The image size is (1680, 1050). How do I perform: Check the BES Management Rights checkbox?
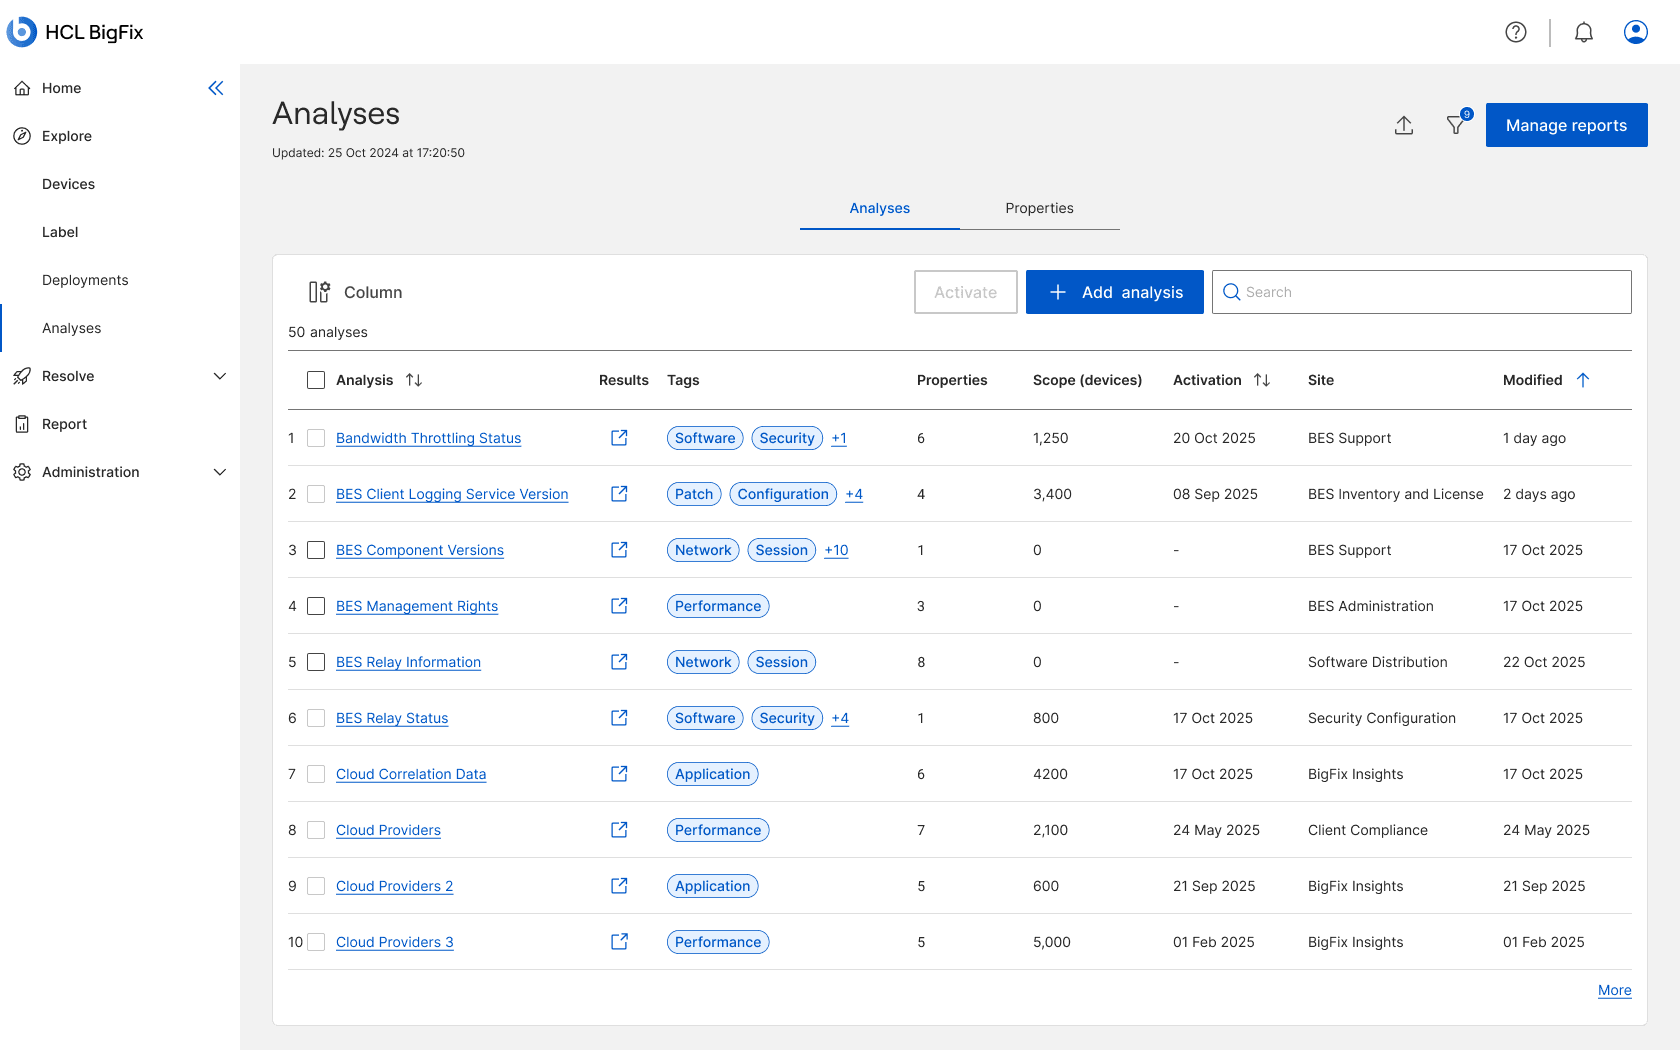(316, 606)
